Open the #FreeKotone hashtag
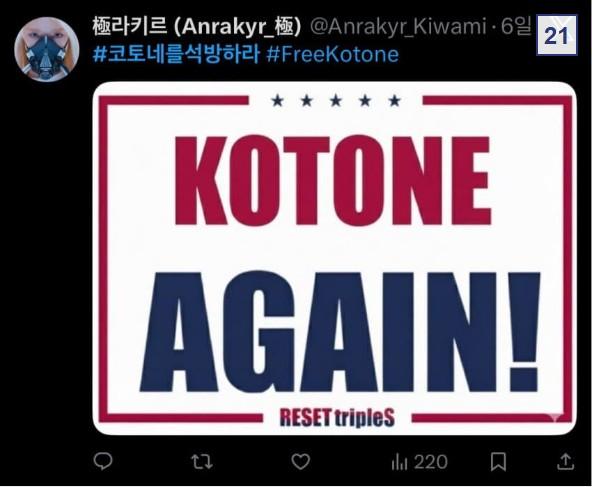Viewport: 592px width, 487px height. pyautogui.click(x=332, y=54)
